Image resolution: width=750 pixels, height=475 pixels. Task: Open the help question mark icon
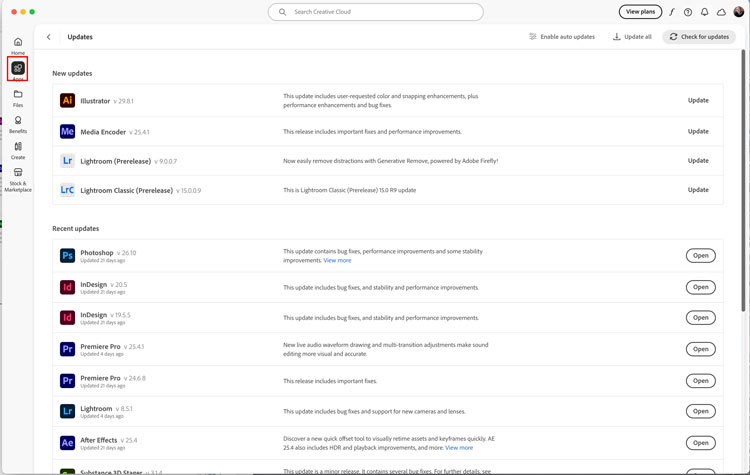(688, 12)
